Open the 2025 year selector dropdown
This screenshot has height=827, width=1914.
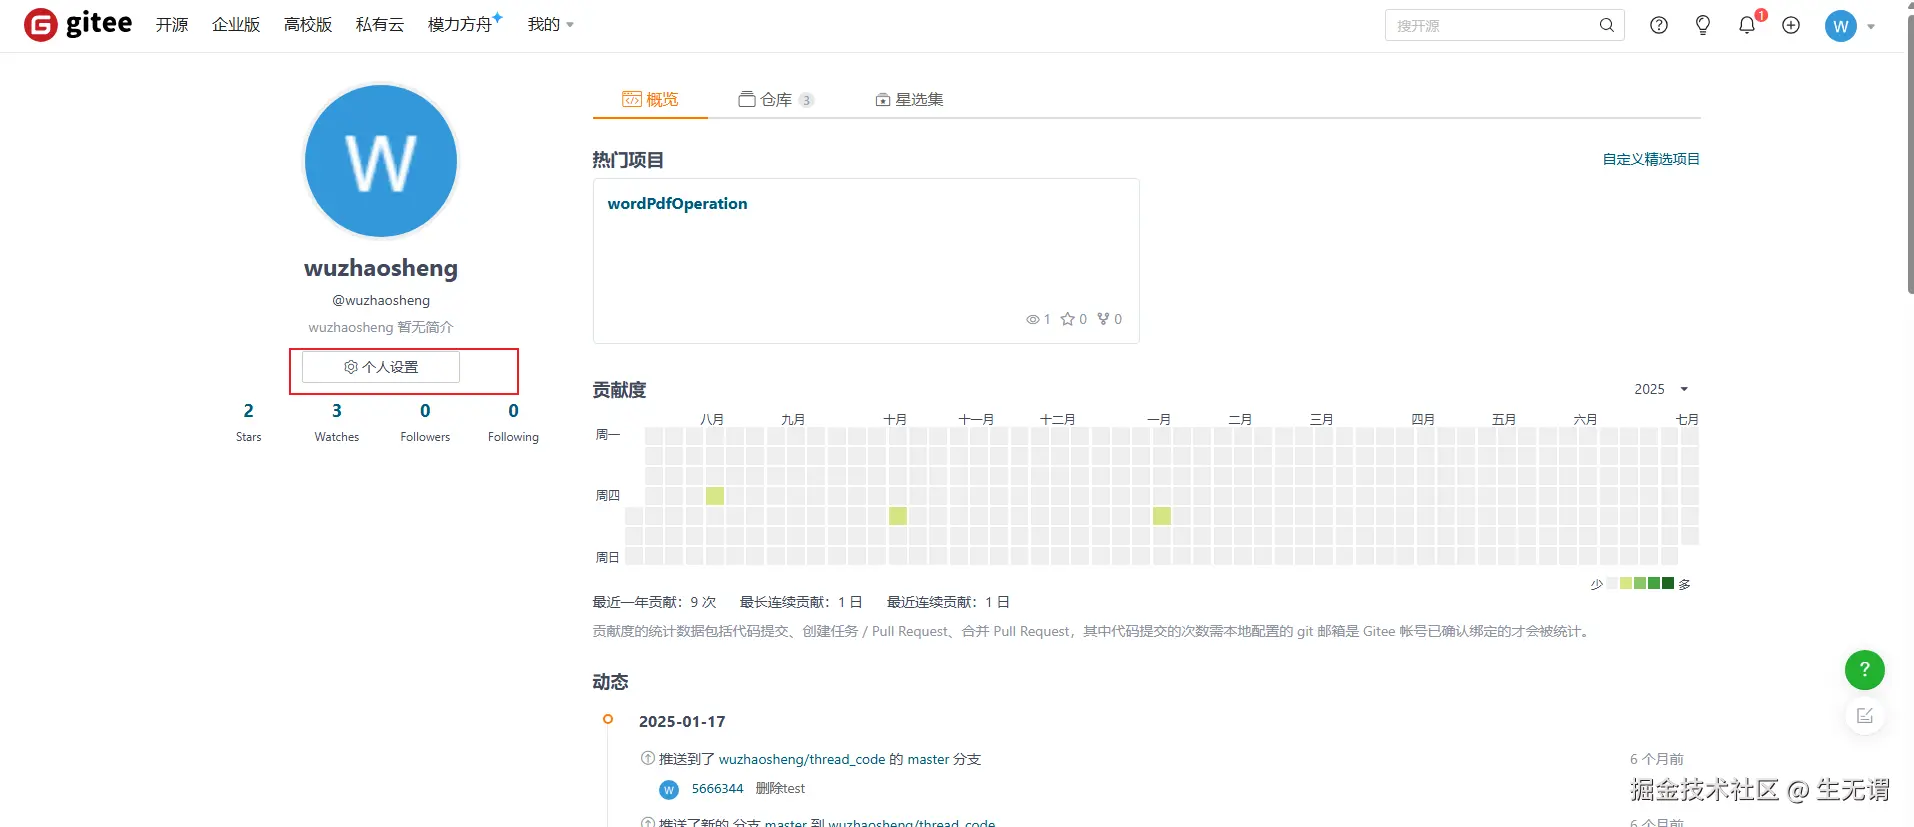pyautogui.click(x=1661, y=389)
